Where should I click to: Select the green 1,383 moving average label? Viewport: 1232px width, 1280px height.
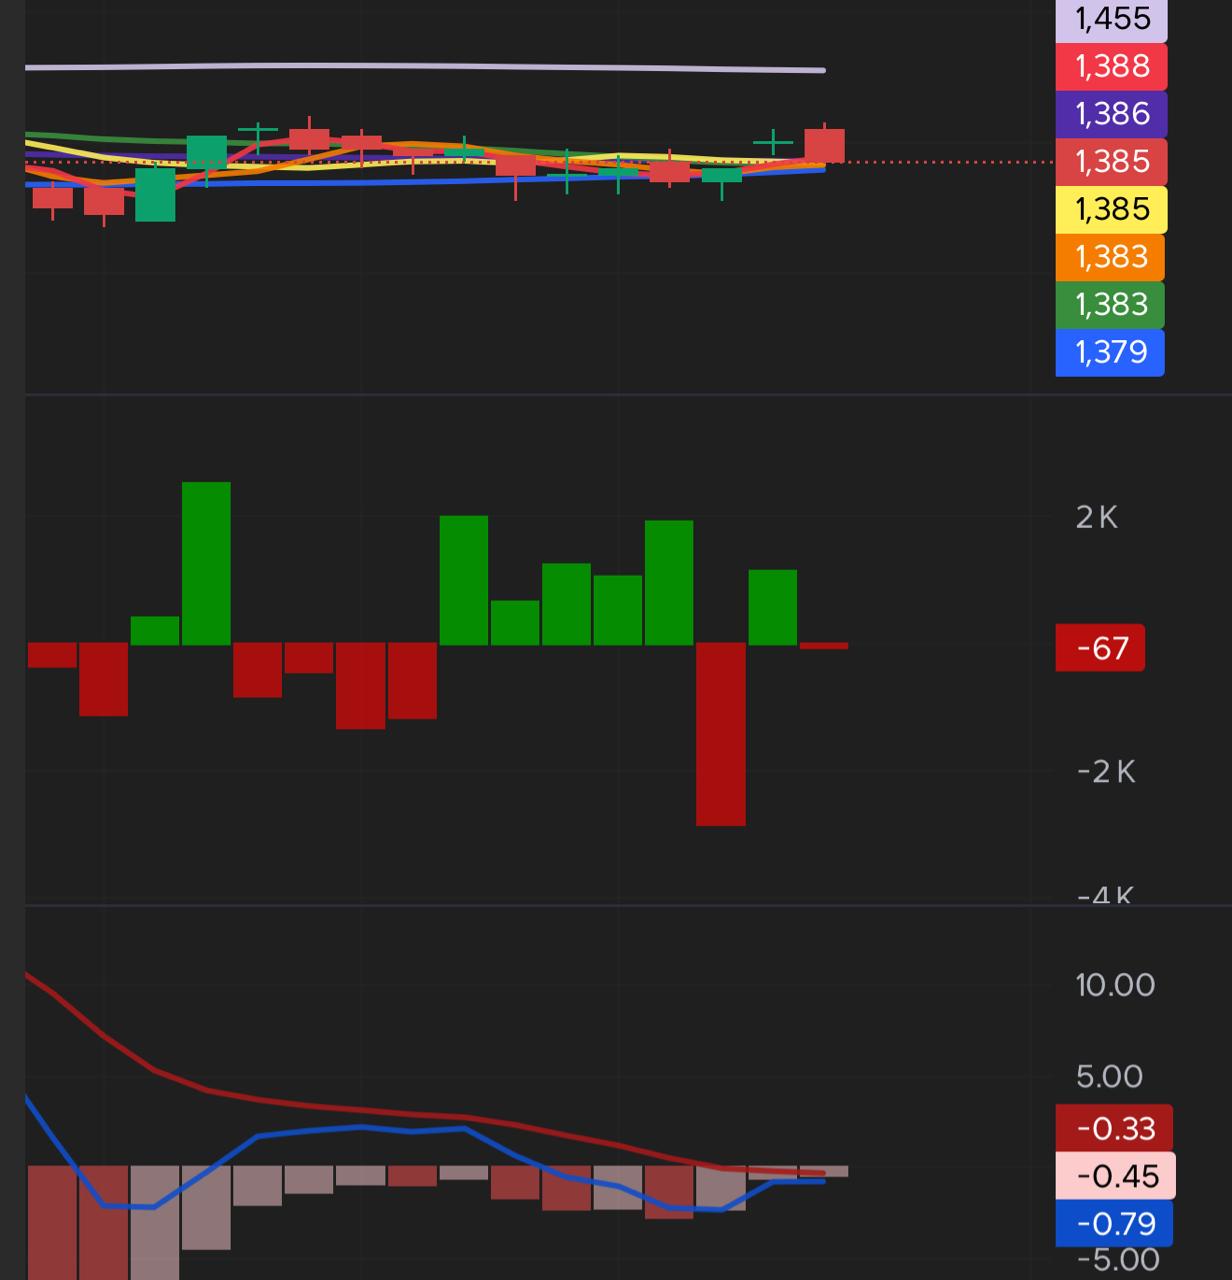[1110, 304]
